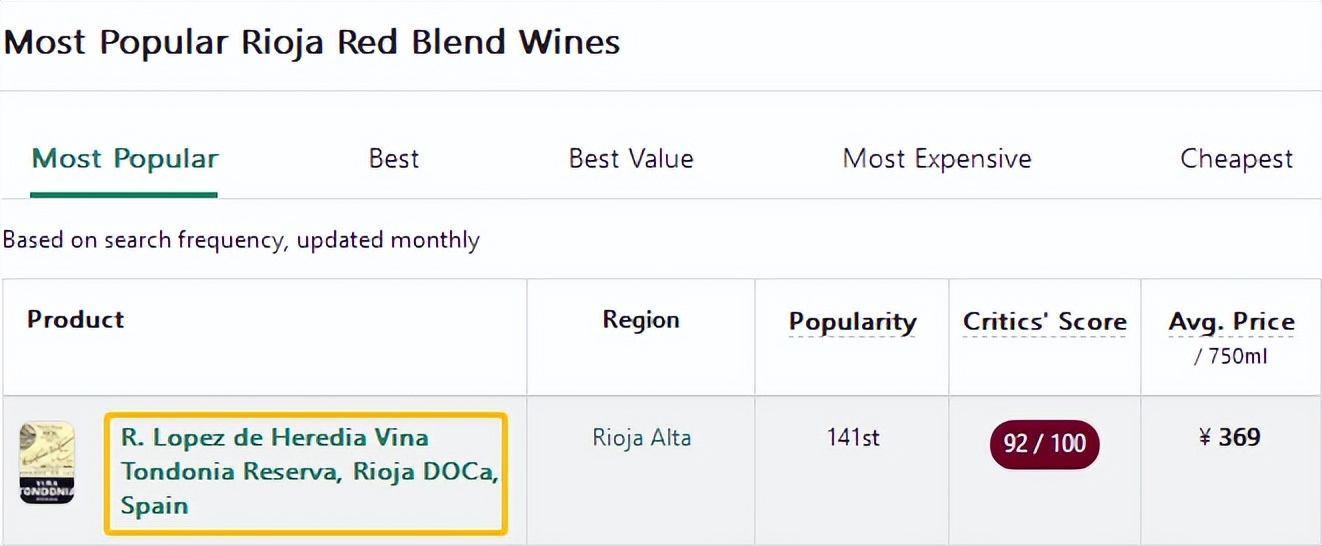Click the Product column header

click(76, 320)
